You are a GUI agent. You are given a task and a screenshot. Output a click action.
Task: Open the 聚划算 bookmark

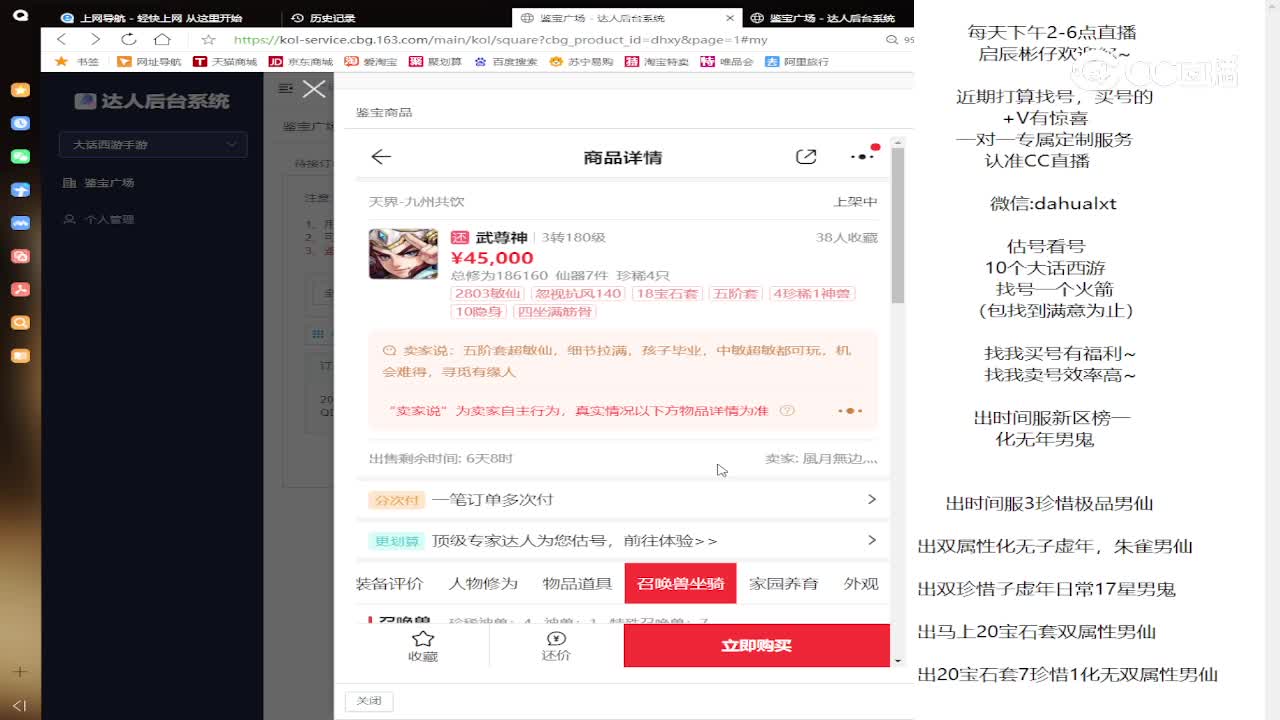[x=436, y=61]
